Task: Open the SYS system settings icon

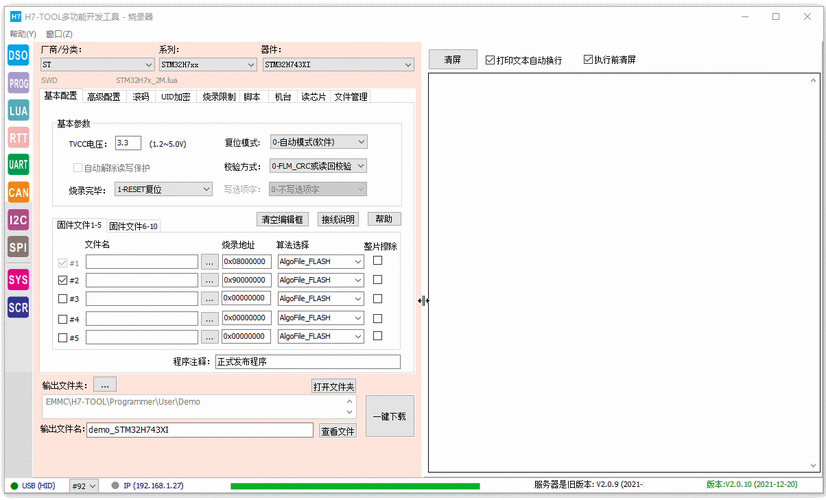Action: coord(18,280)
